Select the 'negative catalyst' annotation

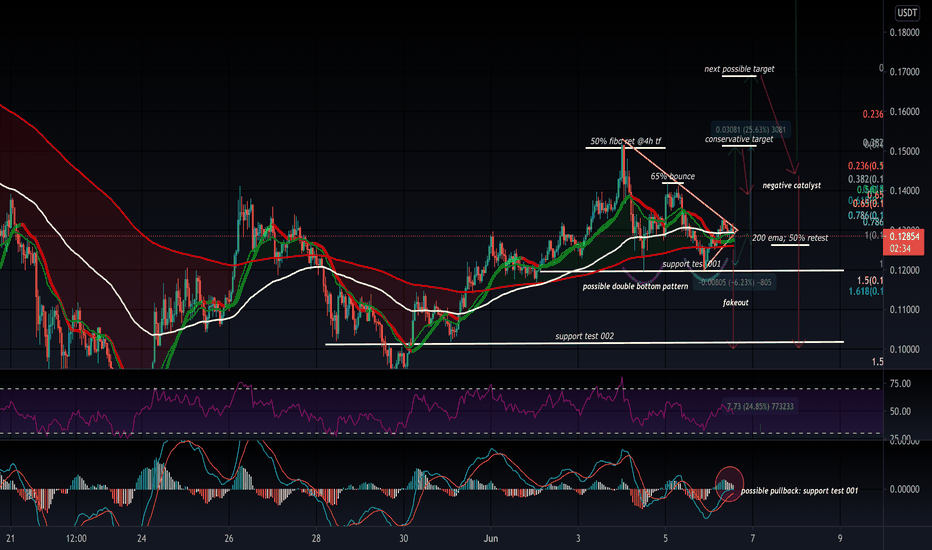pyautogui.click(x=791, y=186)
